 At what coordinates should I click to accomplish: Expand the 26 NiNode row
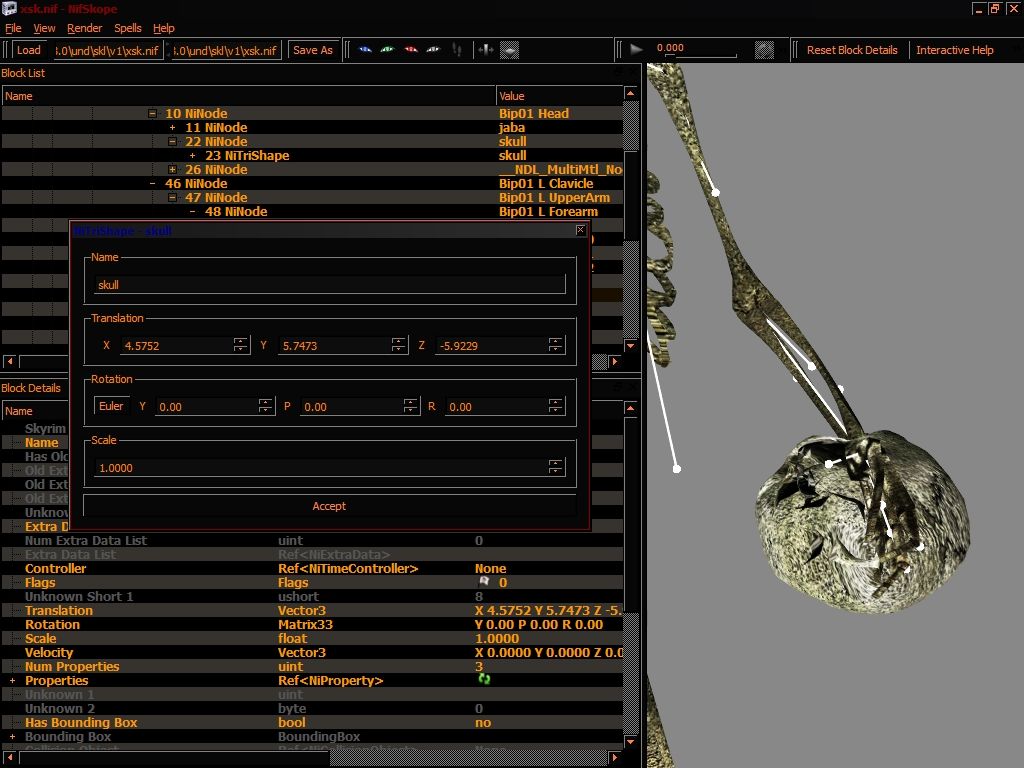tap(172, 170)
